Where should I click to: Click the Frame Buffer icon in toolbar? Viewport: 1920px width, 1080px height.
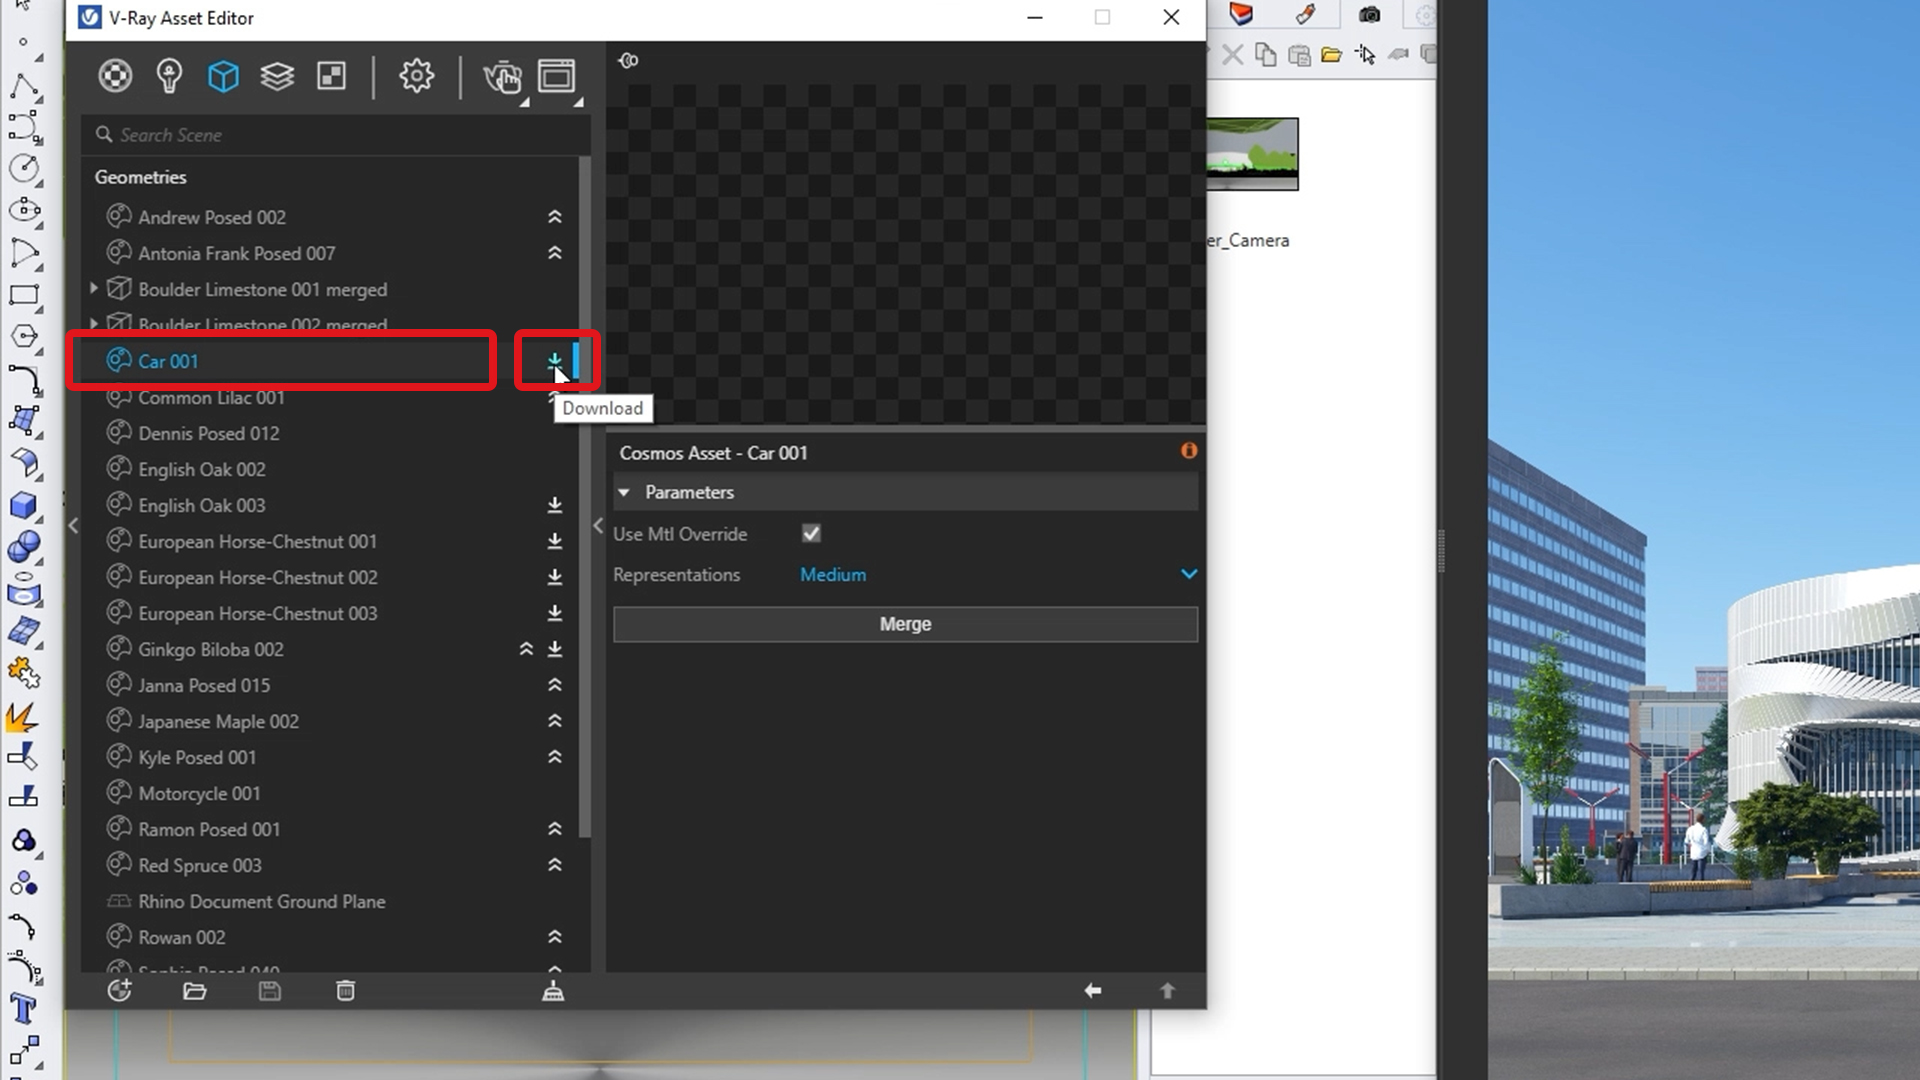(555, 75)
